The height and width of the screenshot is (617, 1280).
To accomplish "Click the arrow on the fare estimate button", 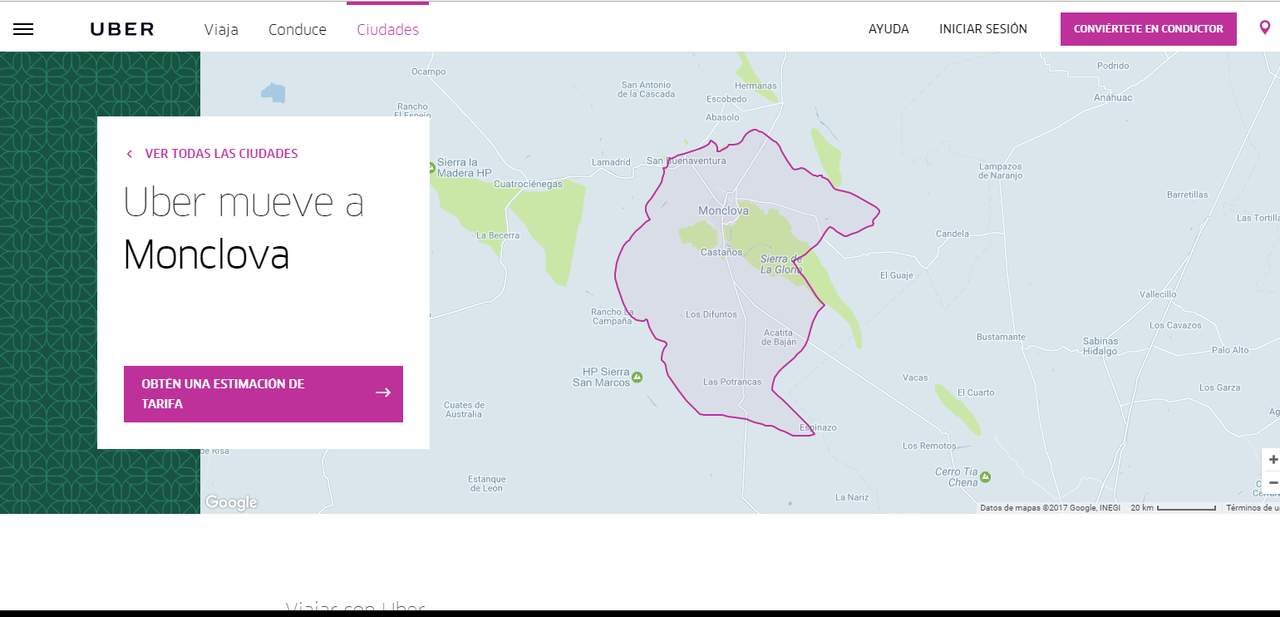I will tap(383, 393).
